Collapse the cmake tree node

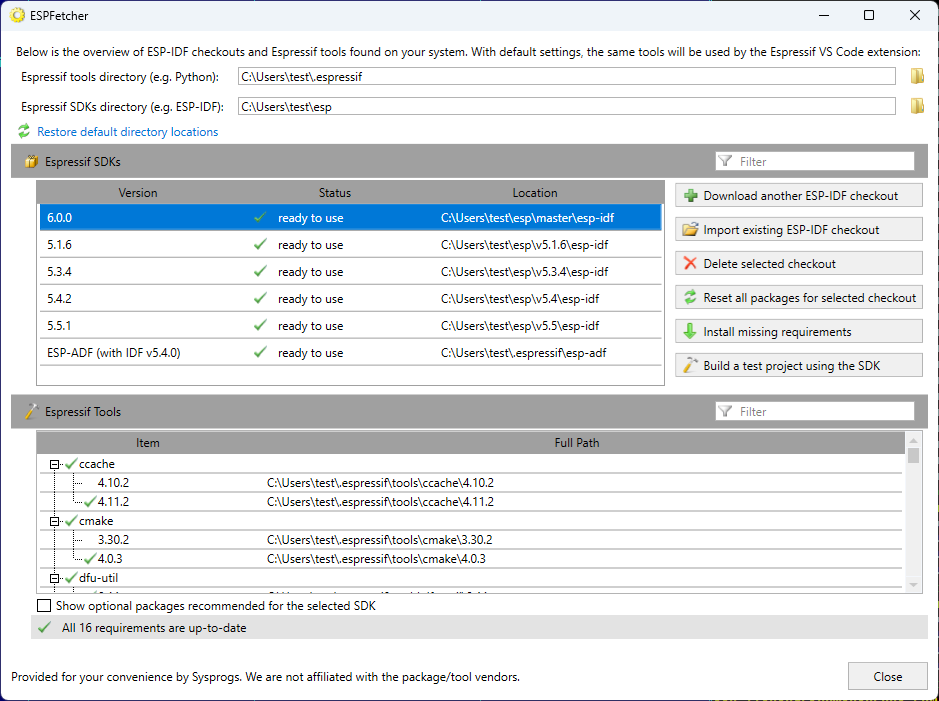[54, 521]
